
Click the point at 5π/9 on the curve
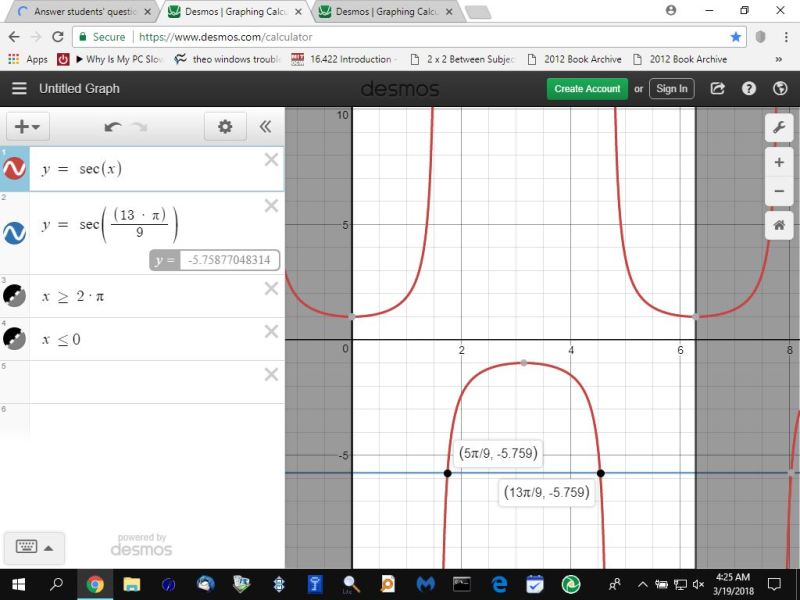click(x=447, y=473)
